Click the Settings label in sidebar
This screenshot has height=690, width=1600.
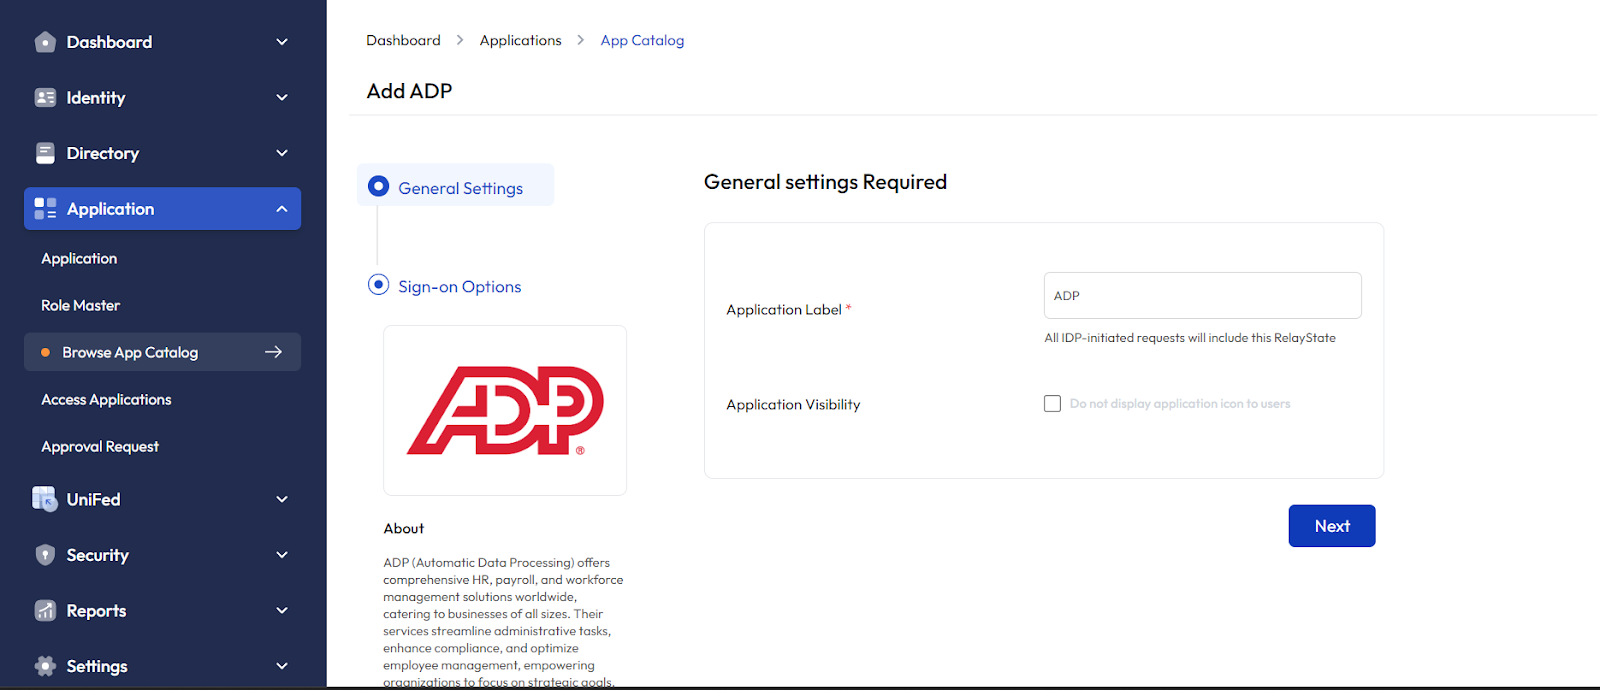[x=97, y=666]
